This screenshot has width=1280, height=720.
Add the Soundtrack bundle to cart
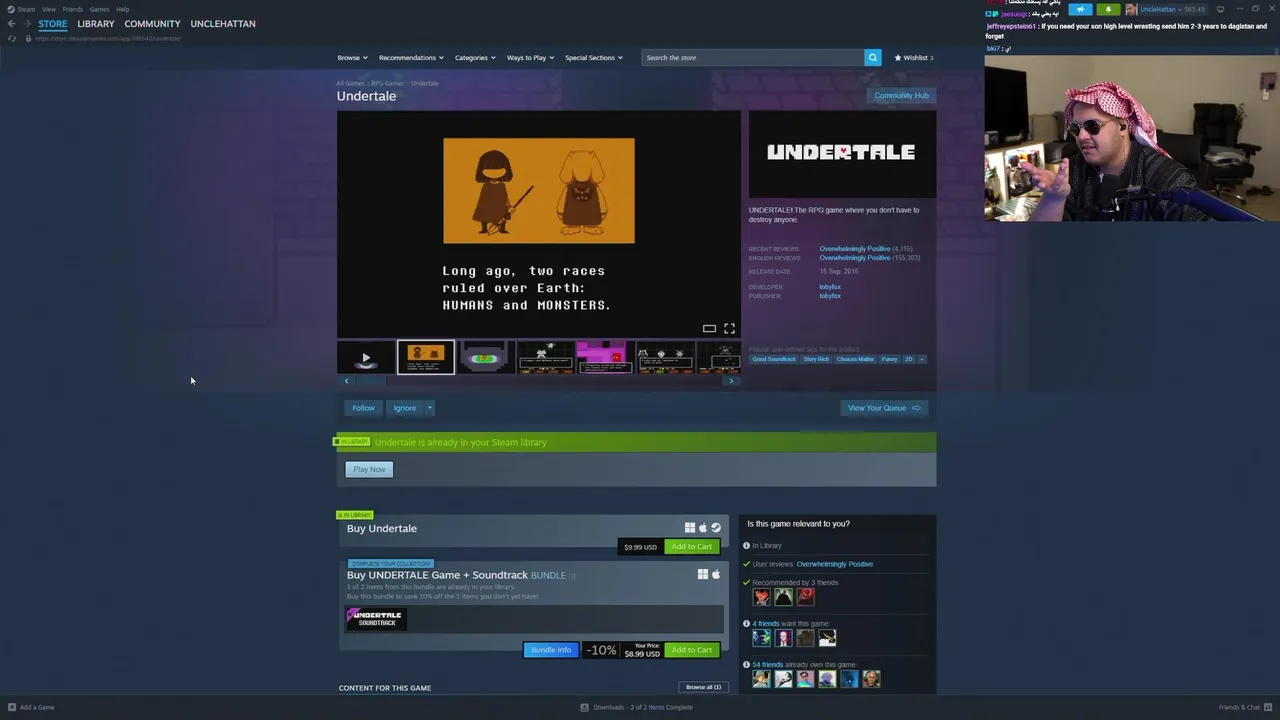(692, 650)
